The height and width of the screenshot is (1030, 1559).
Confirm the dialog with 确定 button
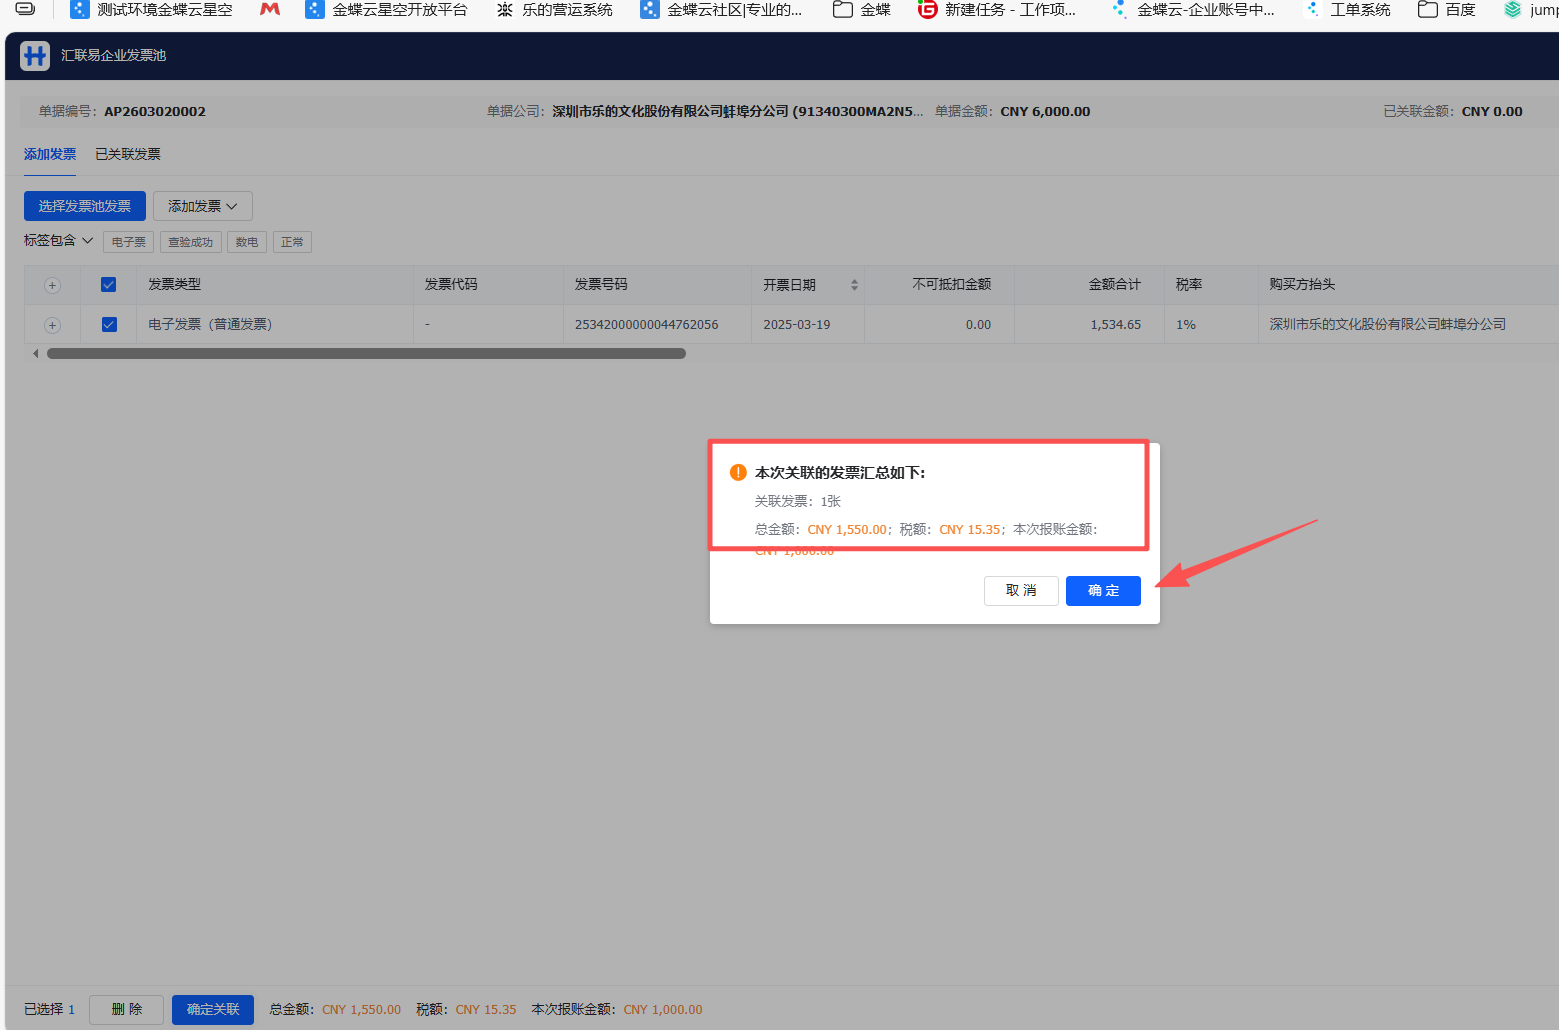point(1103,591)
